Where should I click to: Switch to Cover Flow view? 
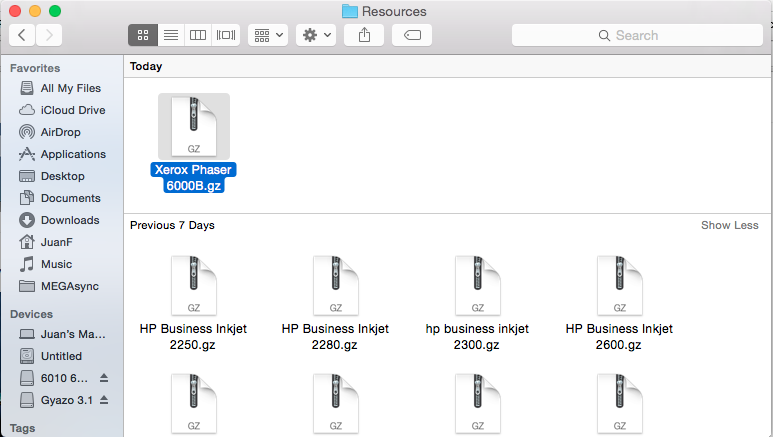[x=226, y=35]
